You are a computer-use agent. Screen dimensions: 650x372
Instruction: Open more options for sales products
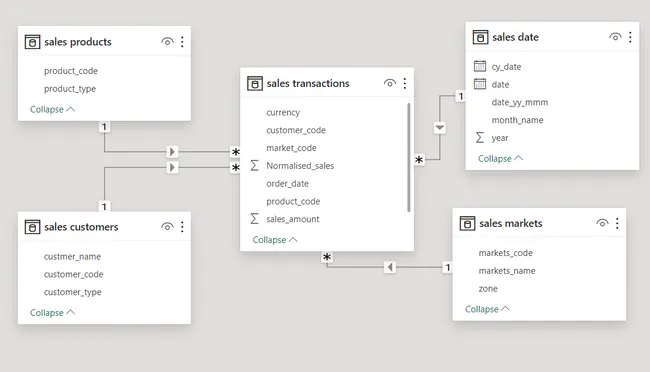182,42
